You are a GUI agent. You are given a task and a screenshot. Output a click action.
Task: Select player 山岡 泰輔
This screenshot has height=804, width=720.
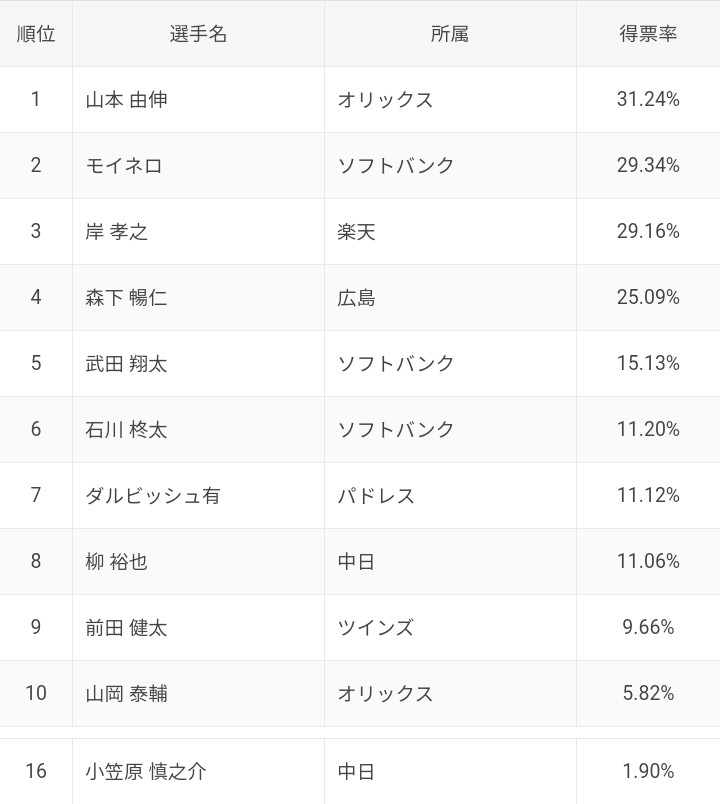click(127, 694)
